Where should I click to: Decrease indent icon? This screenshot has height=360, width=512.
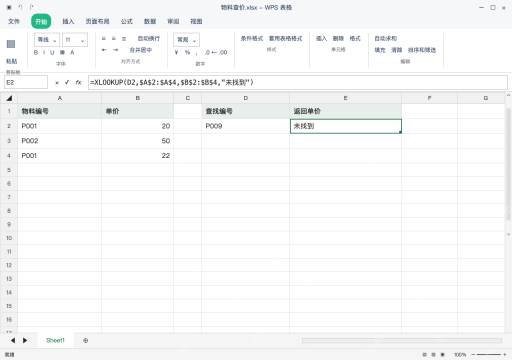(x=104, y=50)
